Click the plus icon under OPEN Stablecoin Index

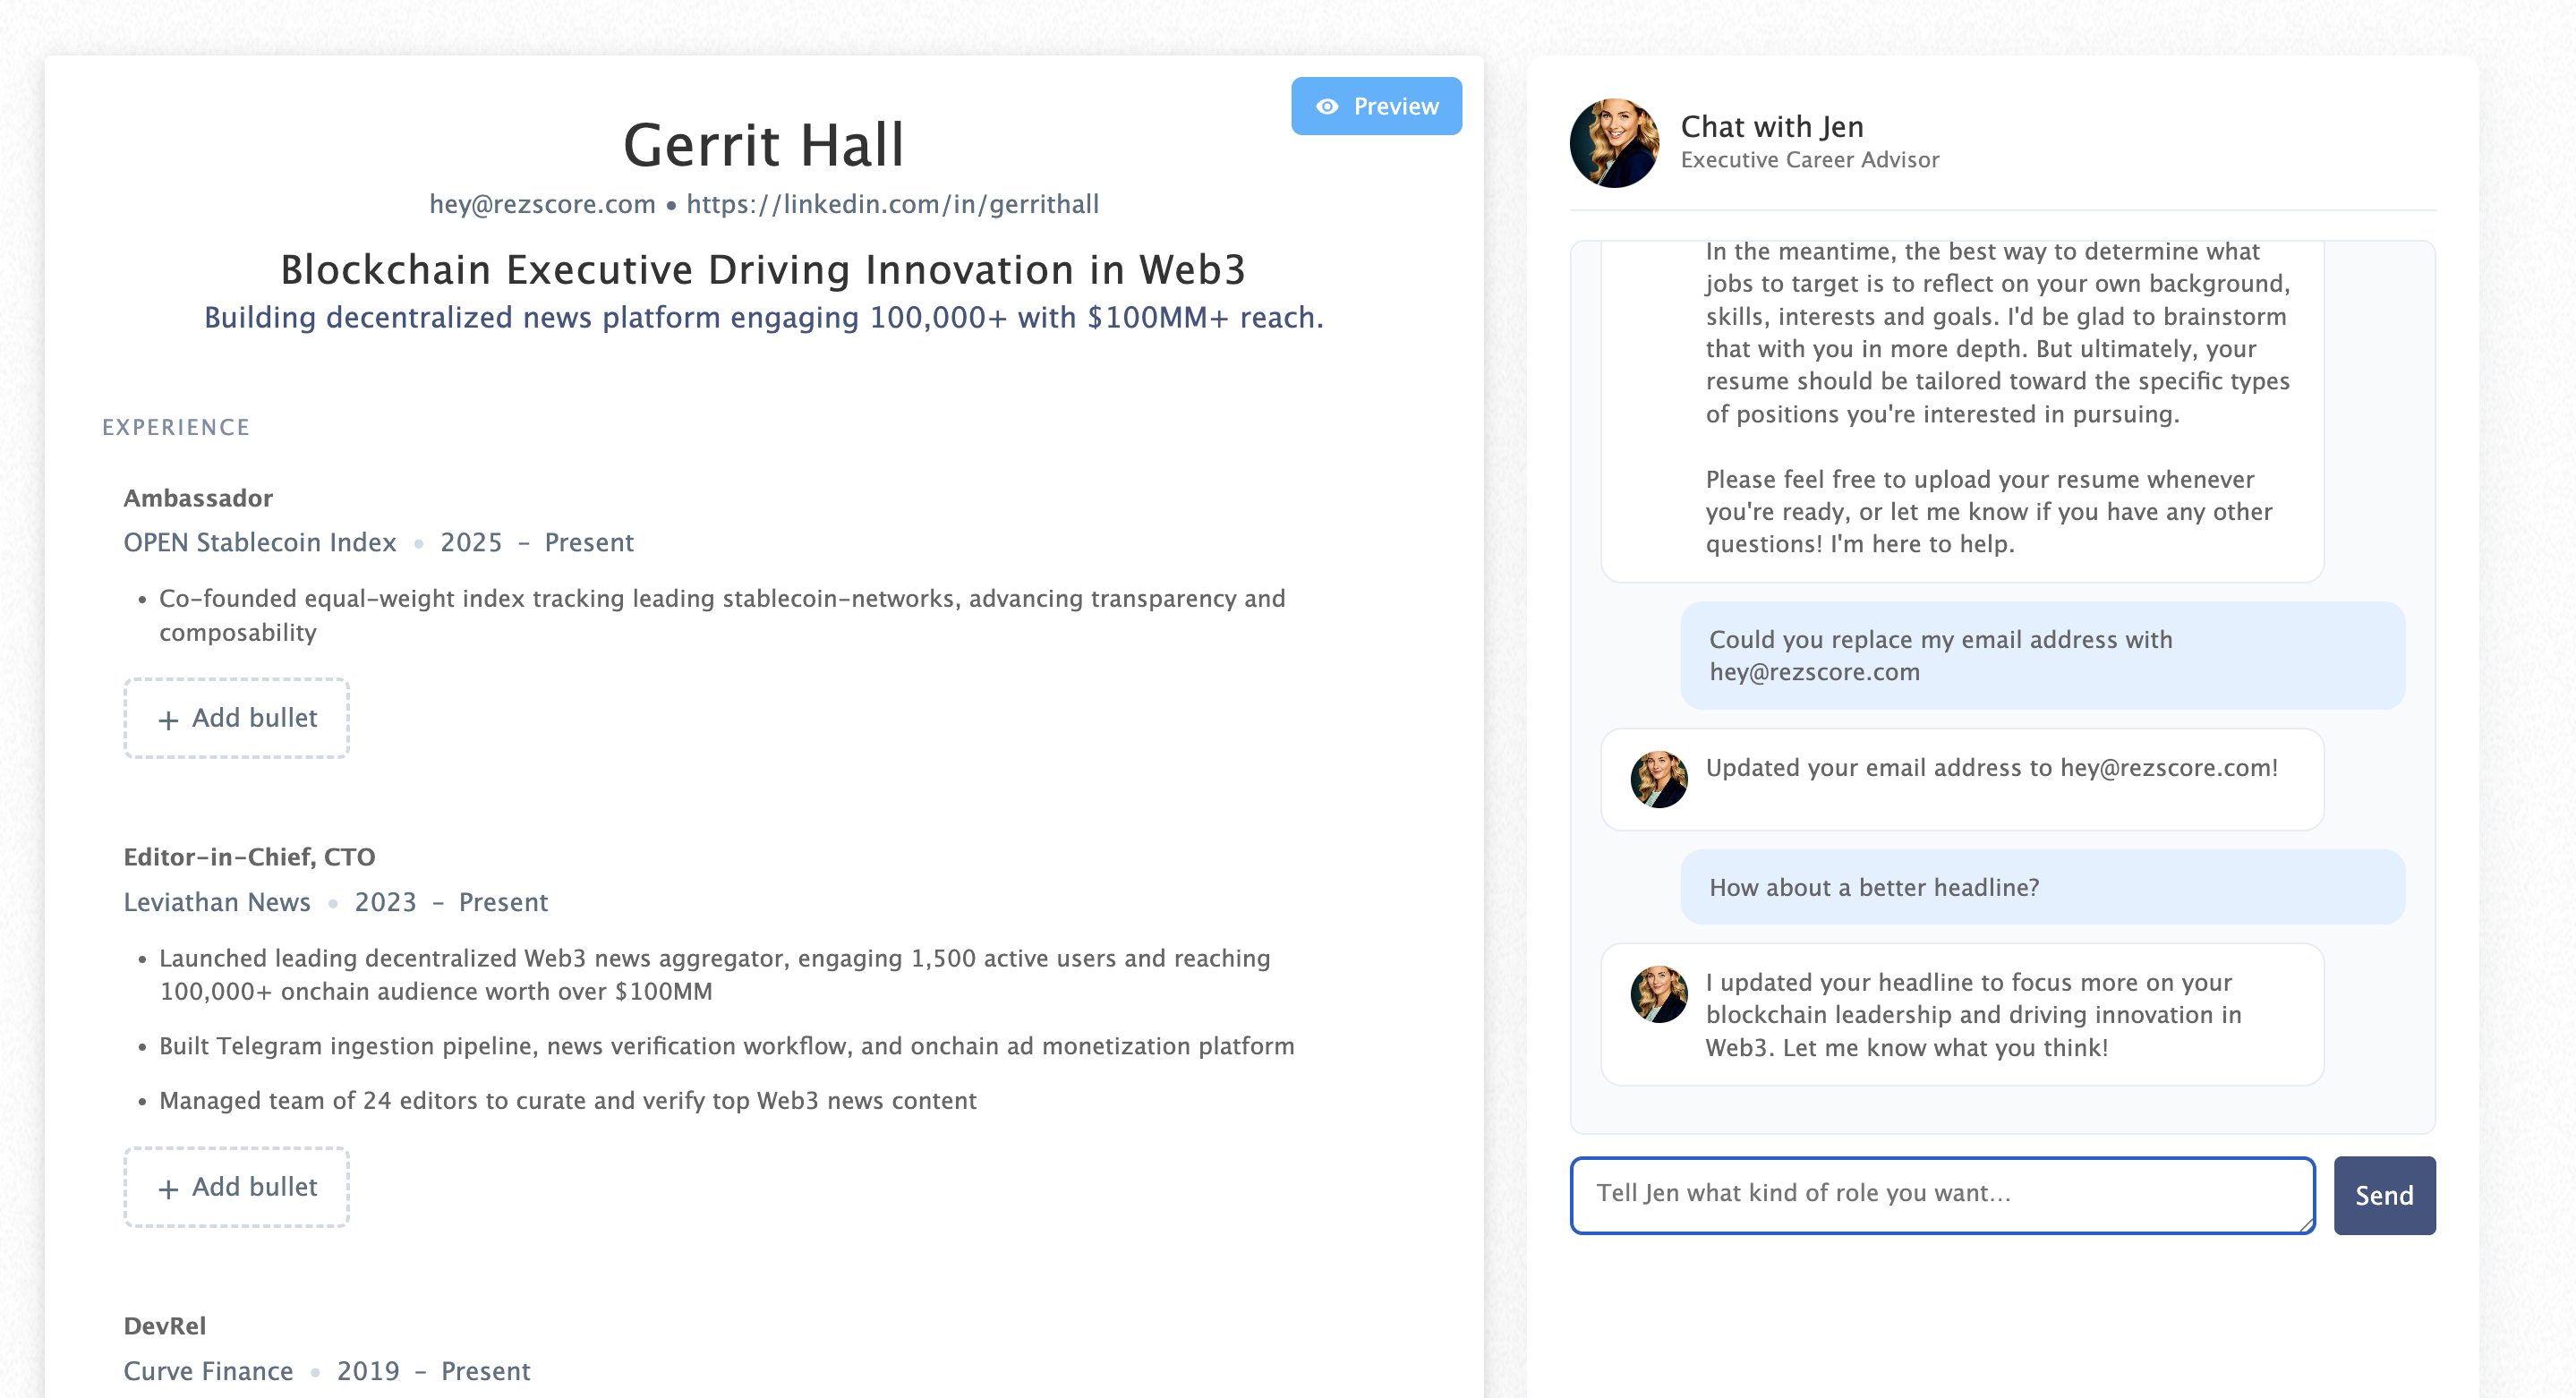pos(168,720)
